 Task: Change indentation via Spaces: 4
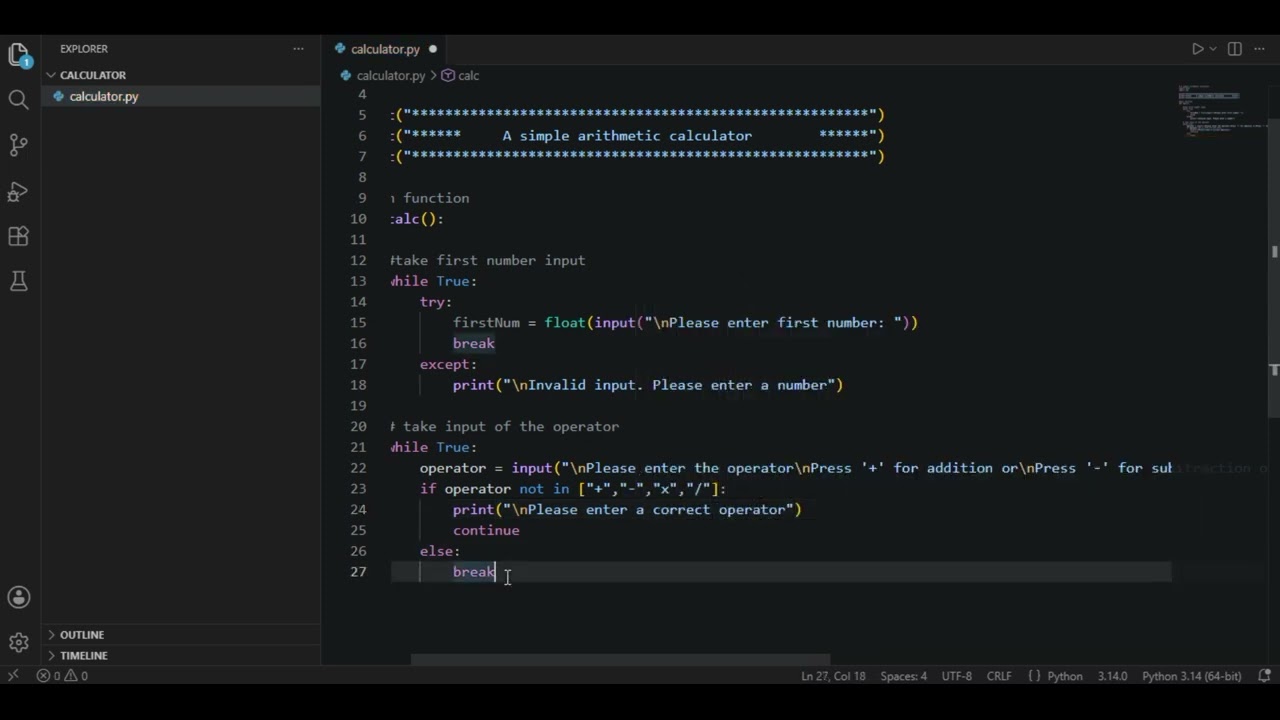coord(903,676)
